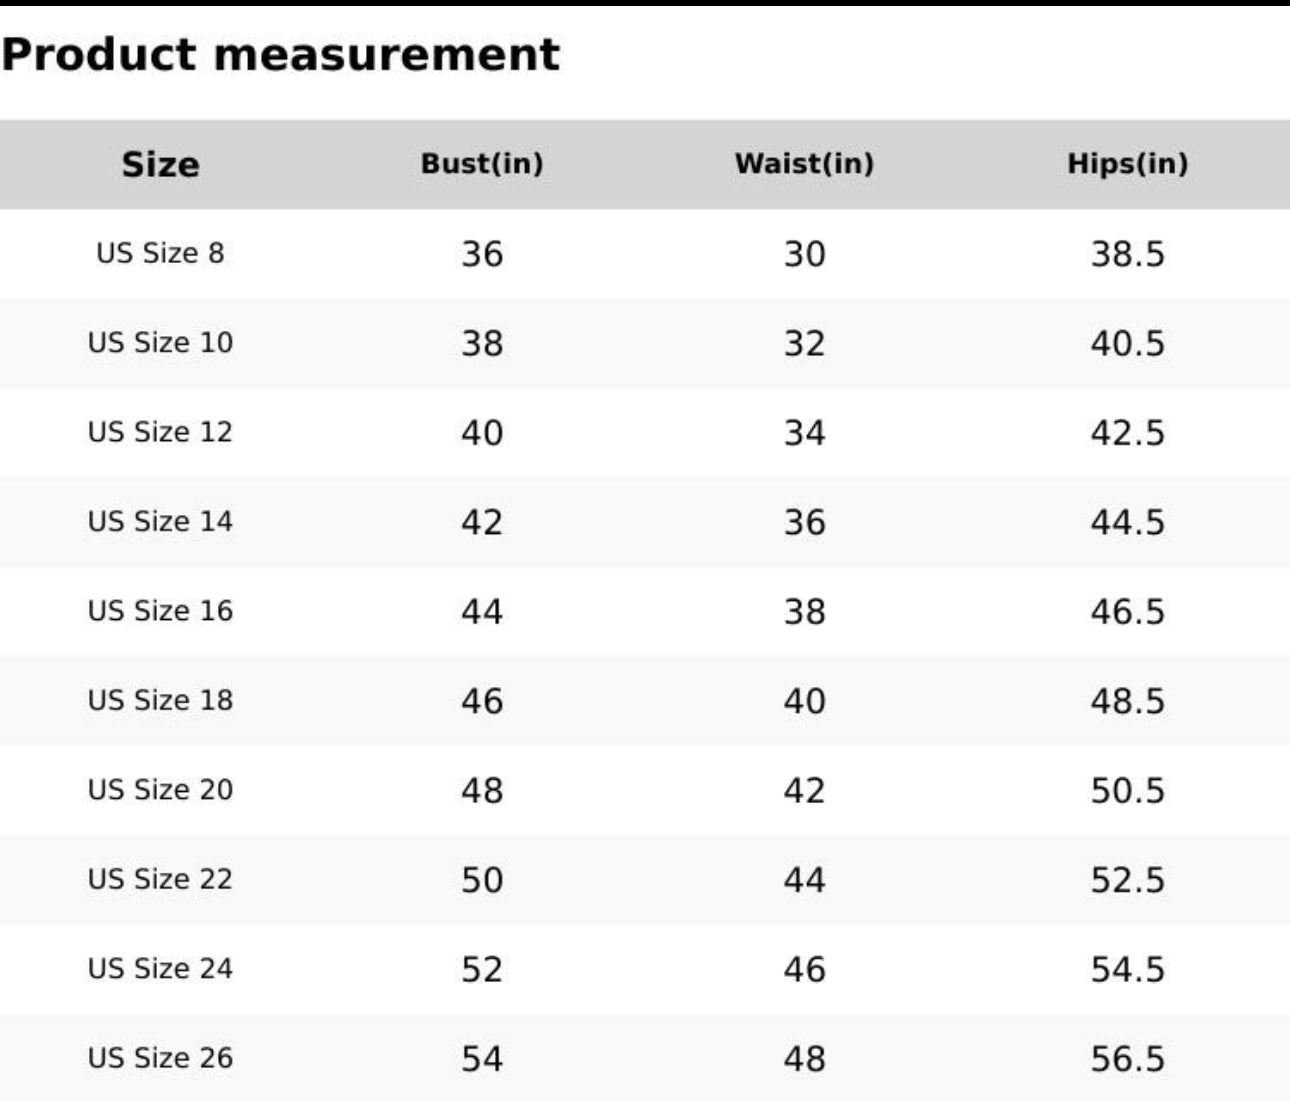
Task: Click the US Size 12 row label
Action: coord(160,432)
